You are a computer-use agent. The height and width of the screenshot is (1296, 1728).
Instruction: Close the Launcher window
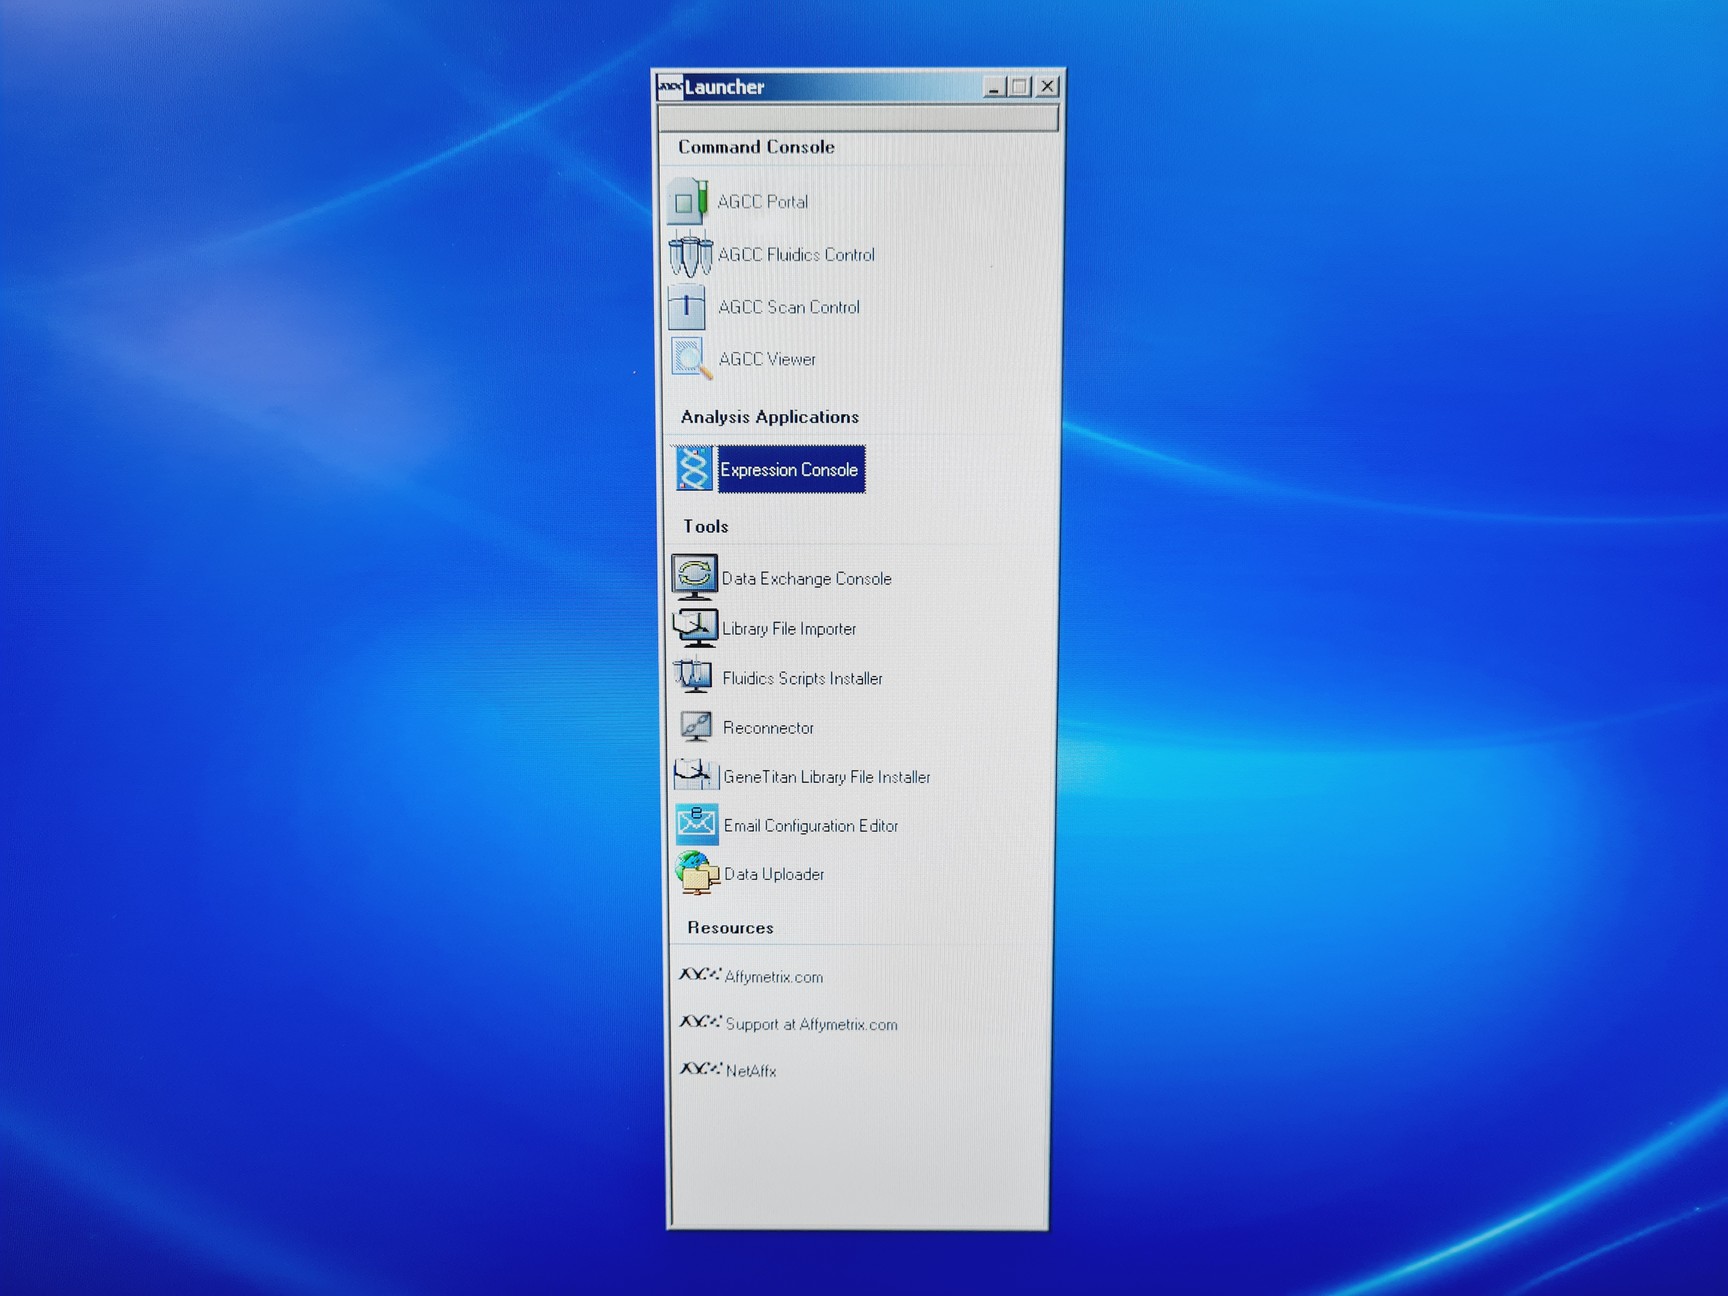[x=1047, y=86]
